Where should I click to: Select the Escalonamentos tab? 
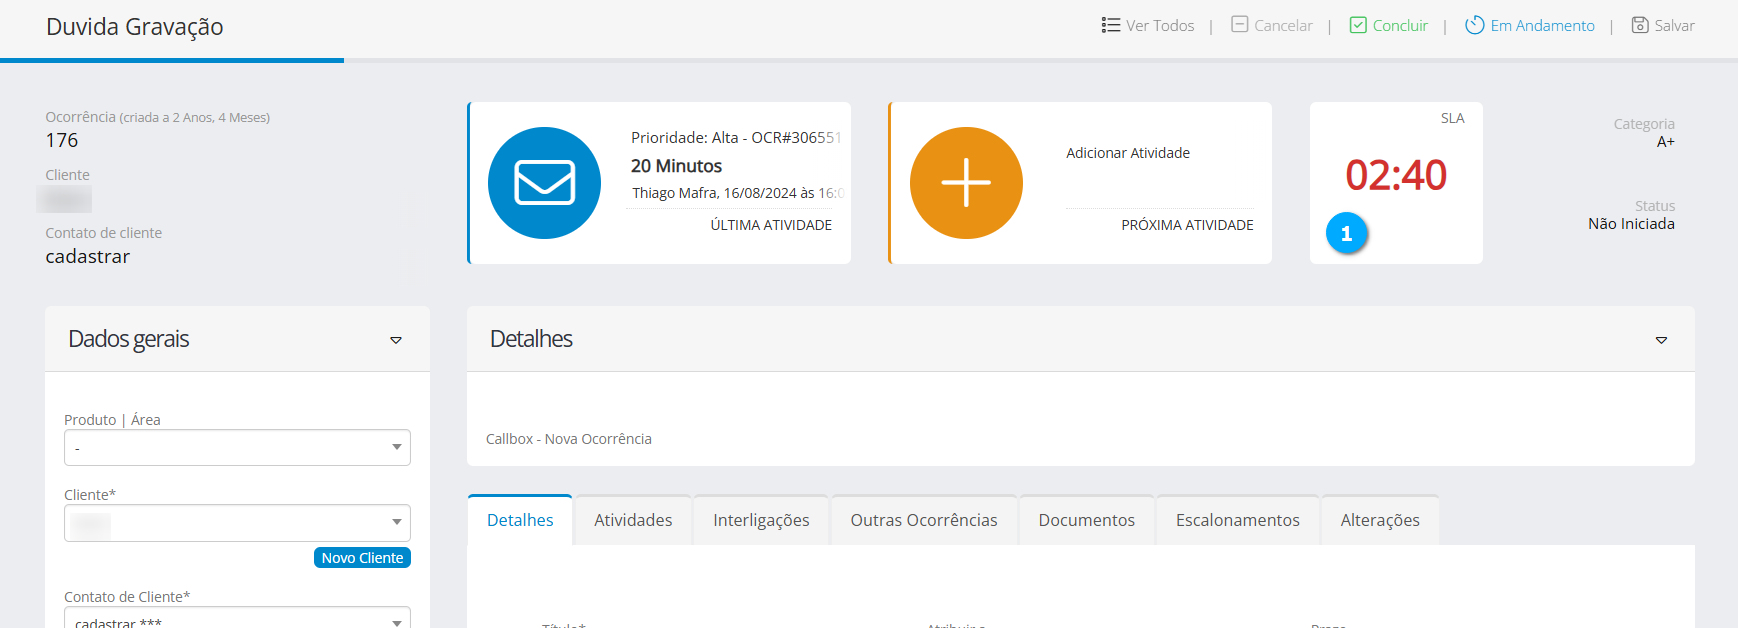(1237, 520)
